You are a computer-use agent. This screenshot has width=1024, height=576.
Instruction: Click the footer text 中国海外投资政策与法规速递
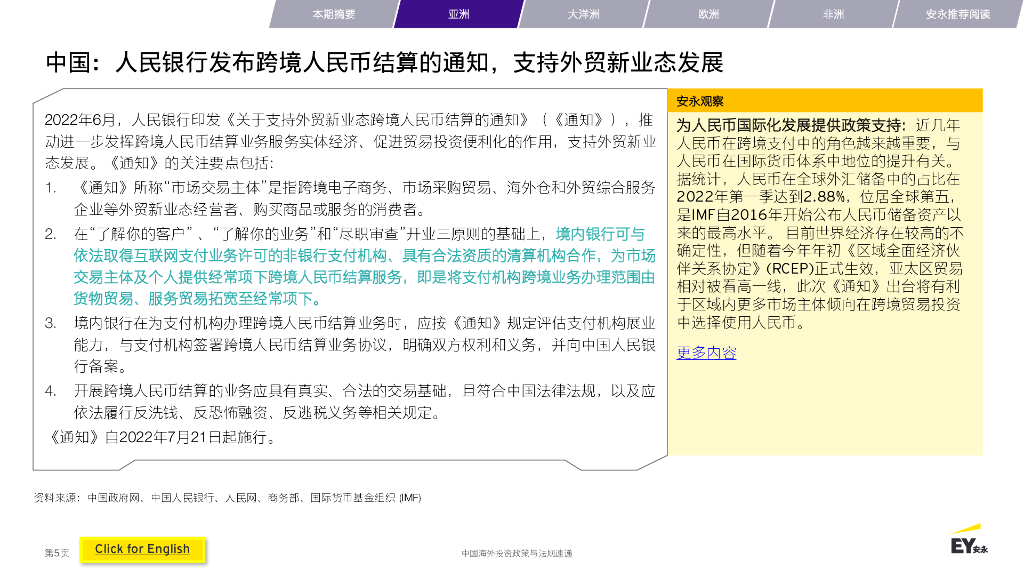pyautogui.click(x=517, y=553)
